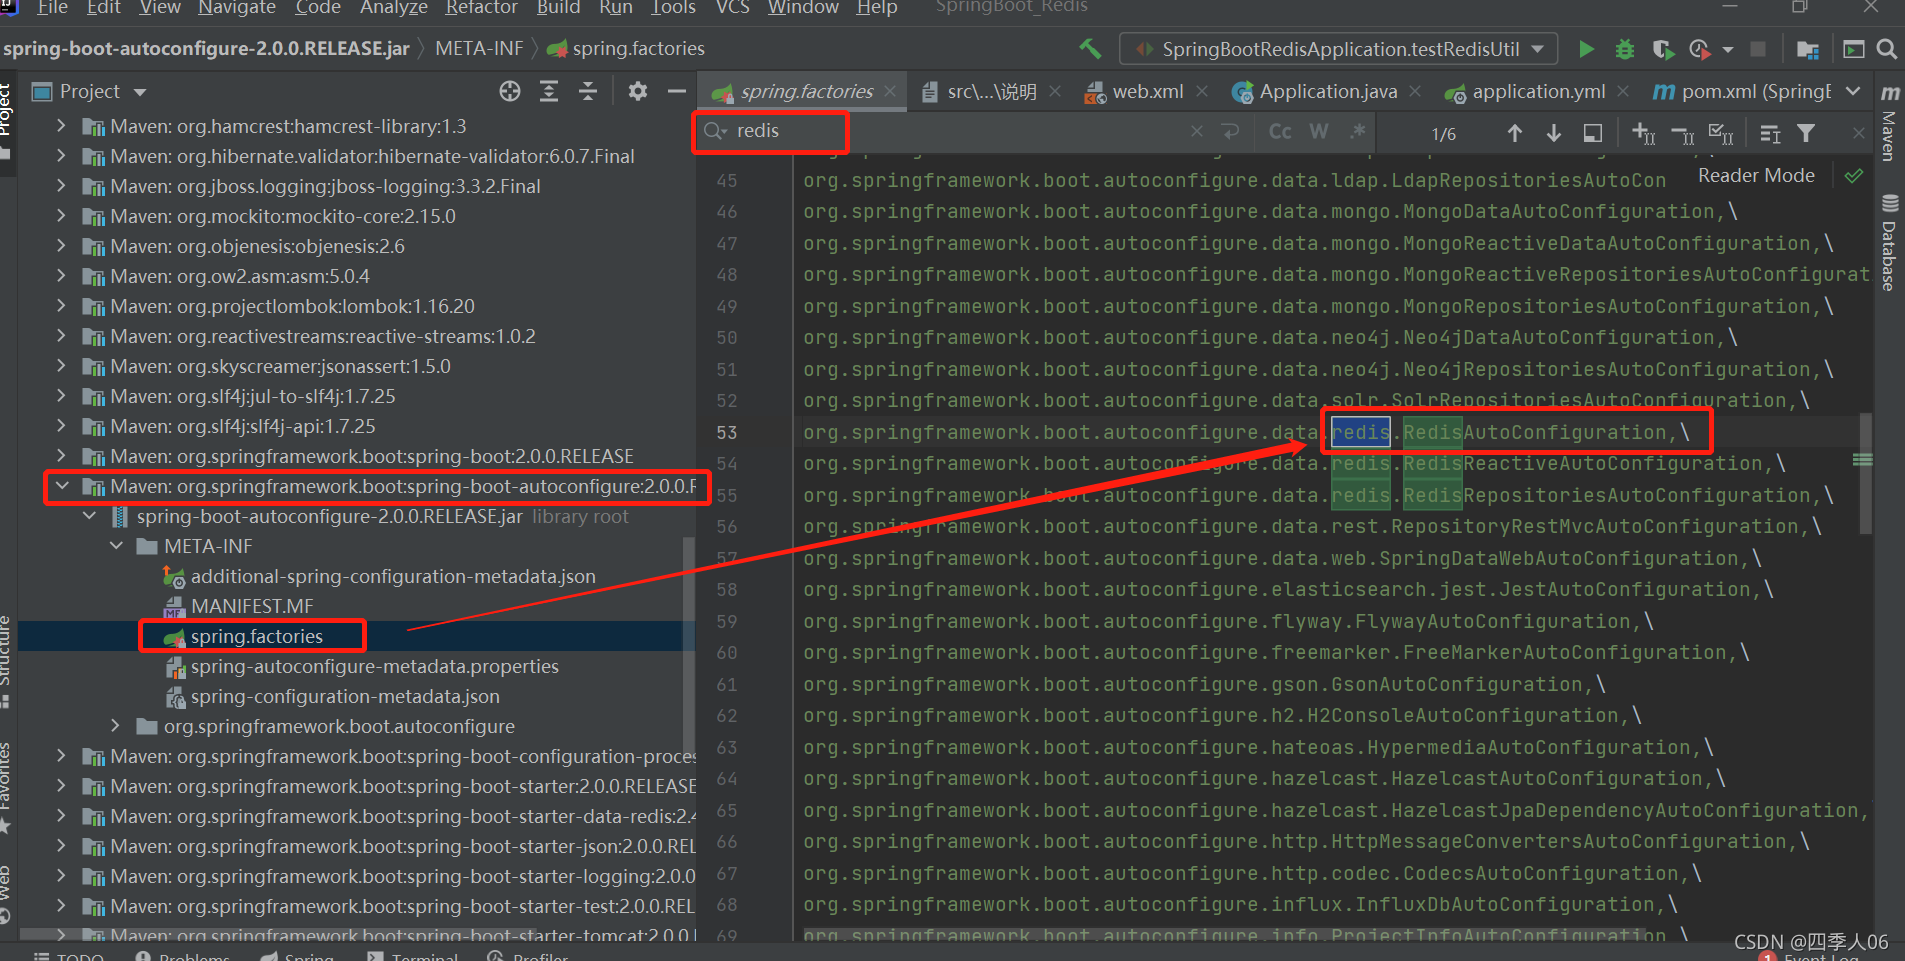The height and width of the screenshot is (961, 1905).
Task: Toggle Words (W) search option
Action: pos(1319,132)
